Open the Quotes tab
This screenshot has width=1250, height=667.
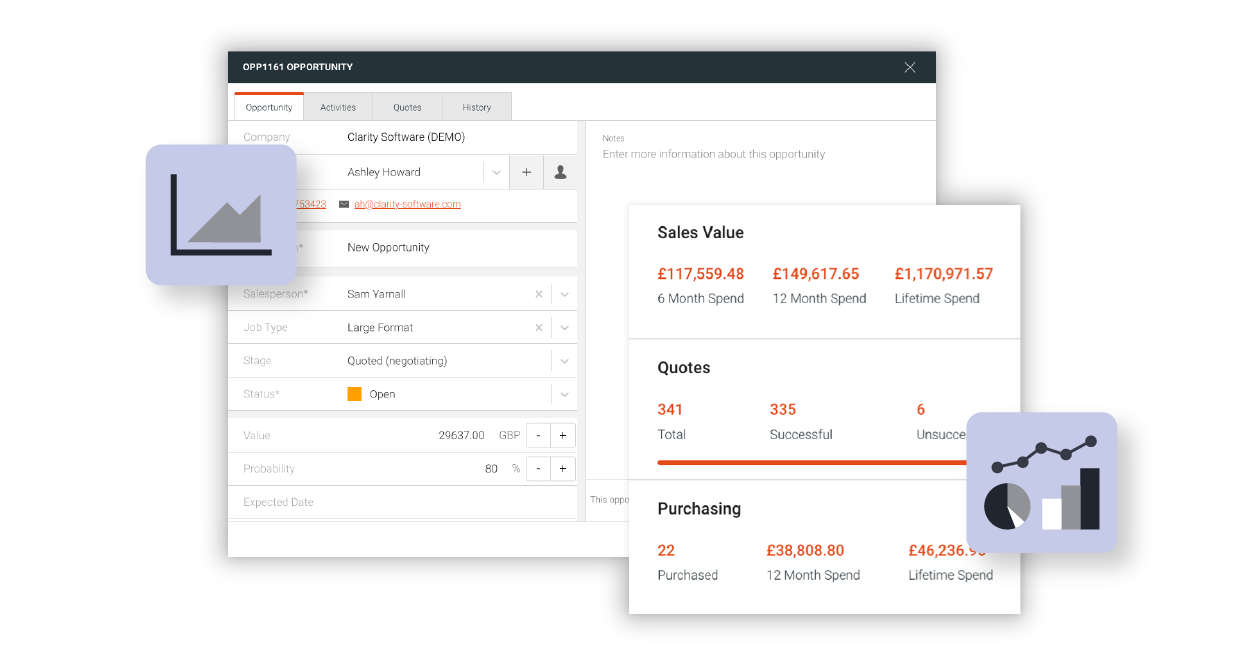click(407, 107)
